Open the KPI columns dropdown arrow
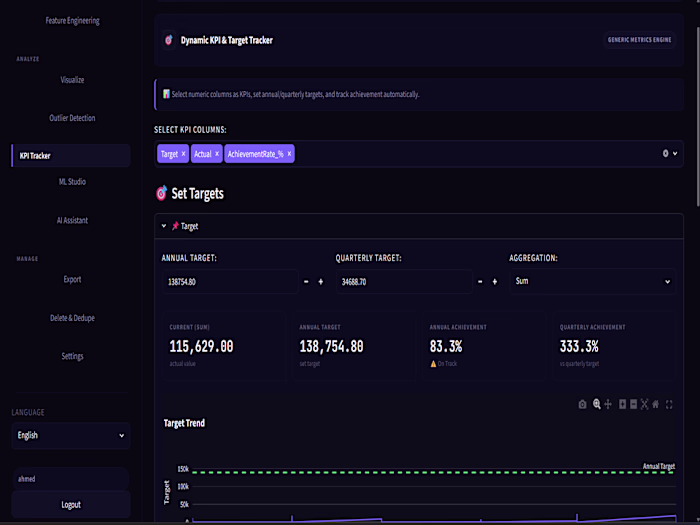 [675, 154]
